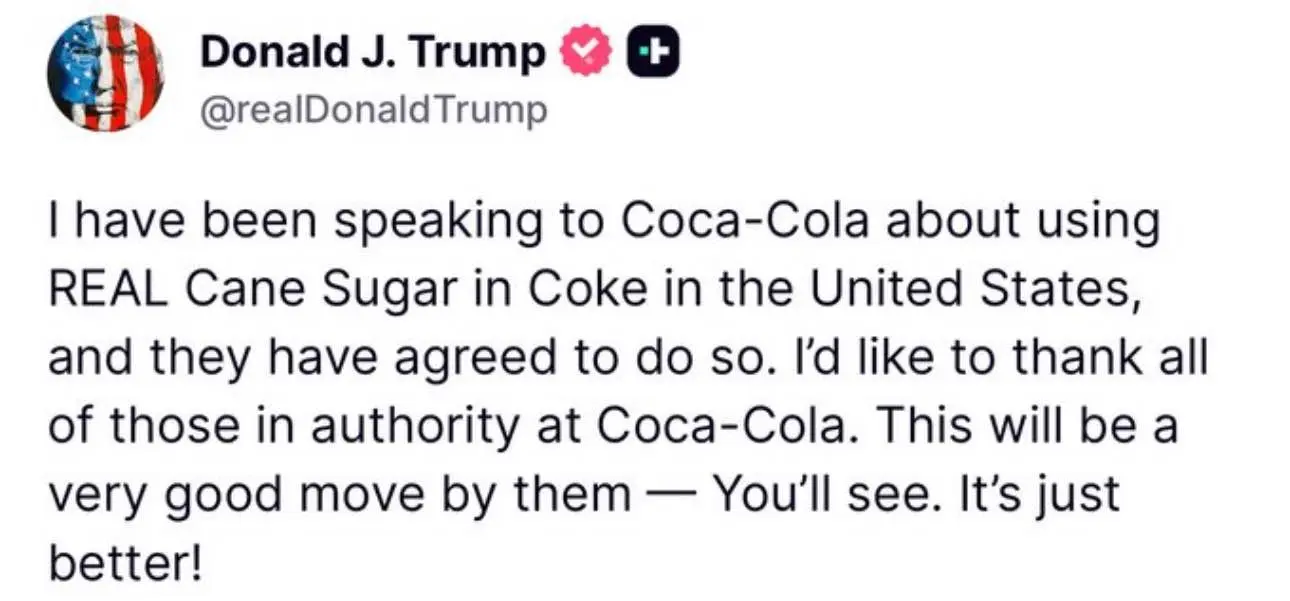Click the em dash before "You'll see"
This screenshot has width=1290, height=601.
pos(667,495)
